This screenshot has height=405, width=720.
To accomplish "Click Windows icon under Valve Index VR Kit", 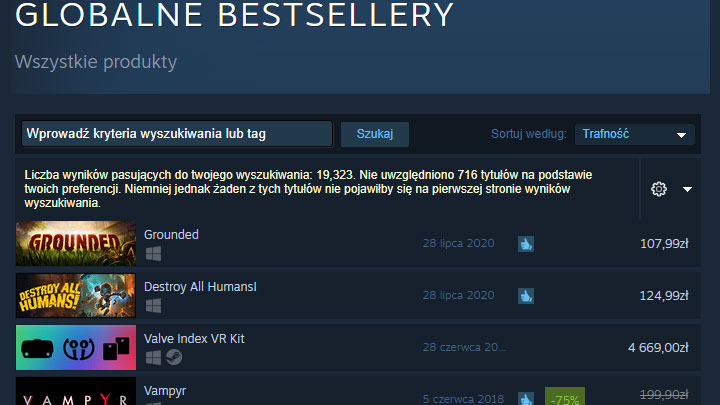I will tap(153, 358).
